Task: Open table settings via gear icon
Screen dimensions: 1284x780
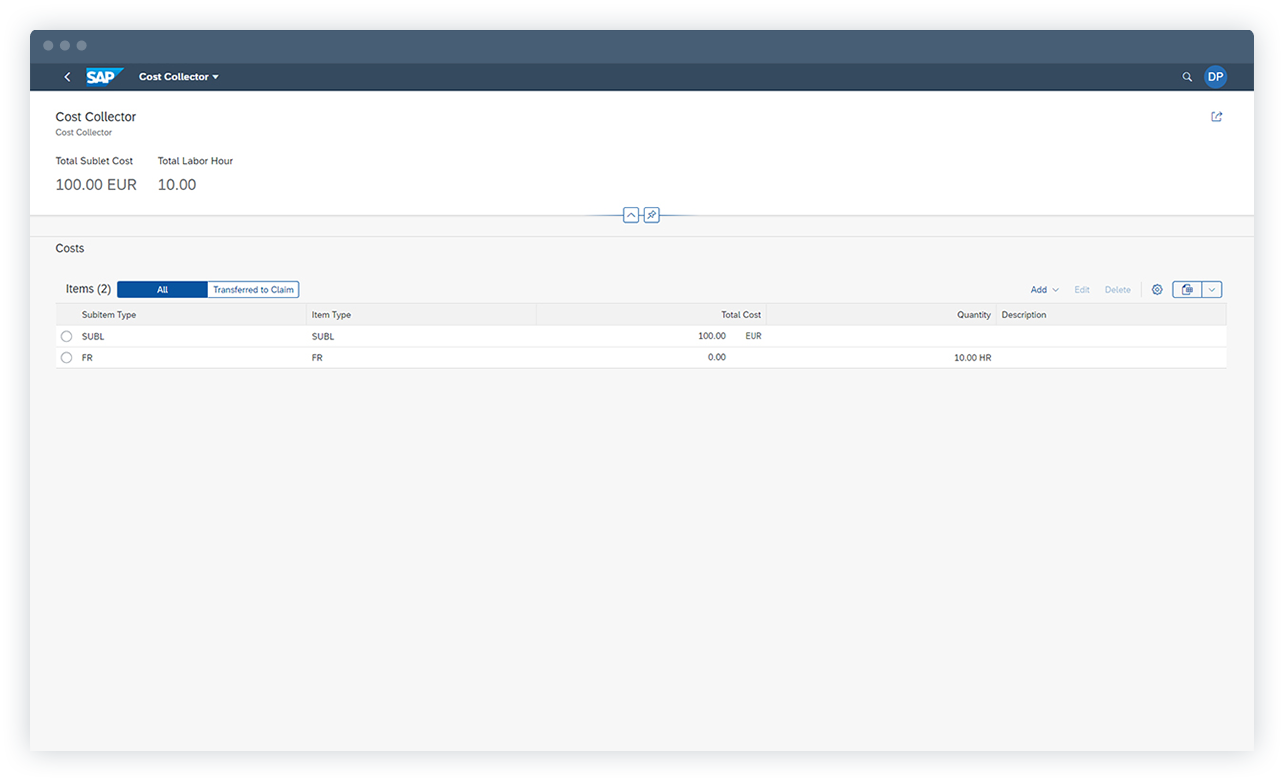Action: (1157, 289)
